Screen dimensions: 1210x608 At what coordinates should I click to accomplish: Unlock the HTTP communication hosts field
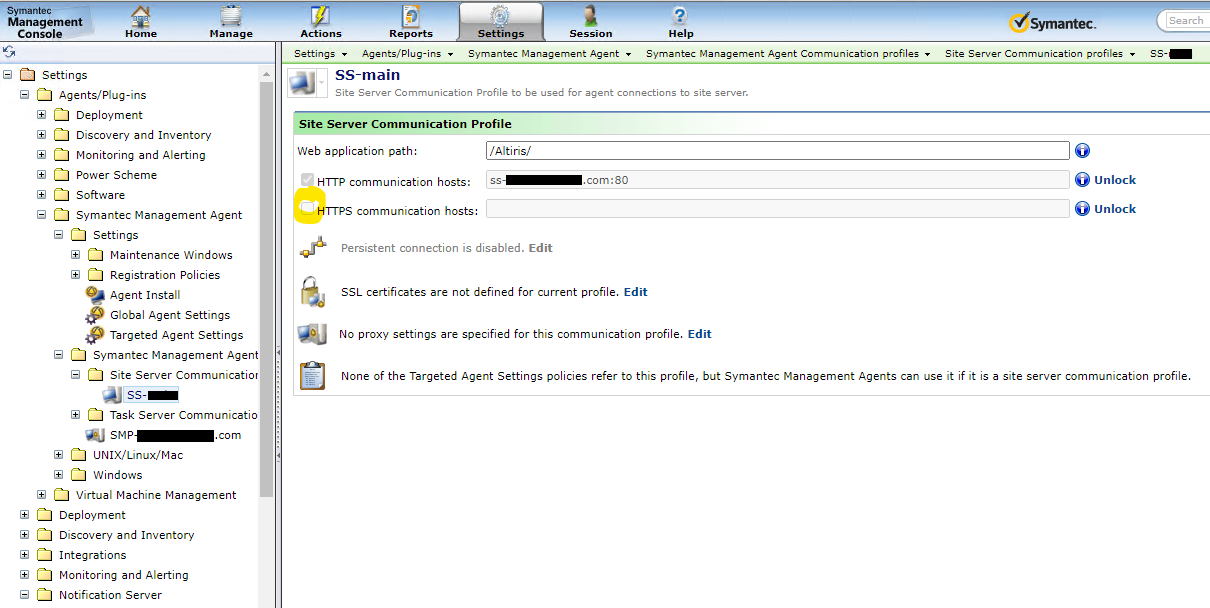[1115, 180]
